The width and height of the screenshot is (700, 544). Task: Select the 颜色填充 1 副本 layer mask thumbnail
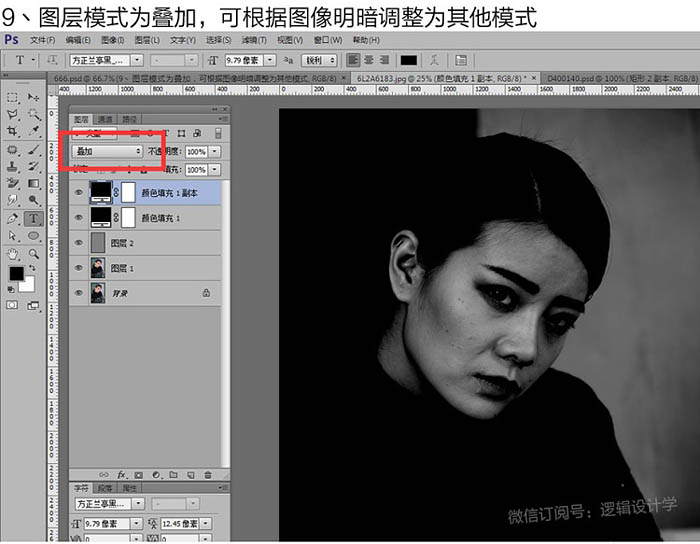[x=129, y=193]
